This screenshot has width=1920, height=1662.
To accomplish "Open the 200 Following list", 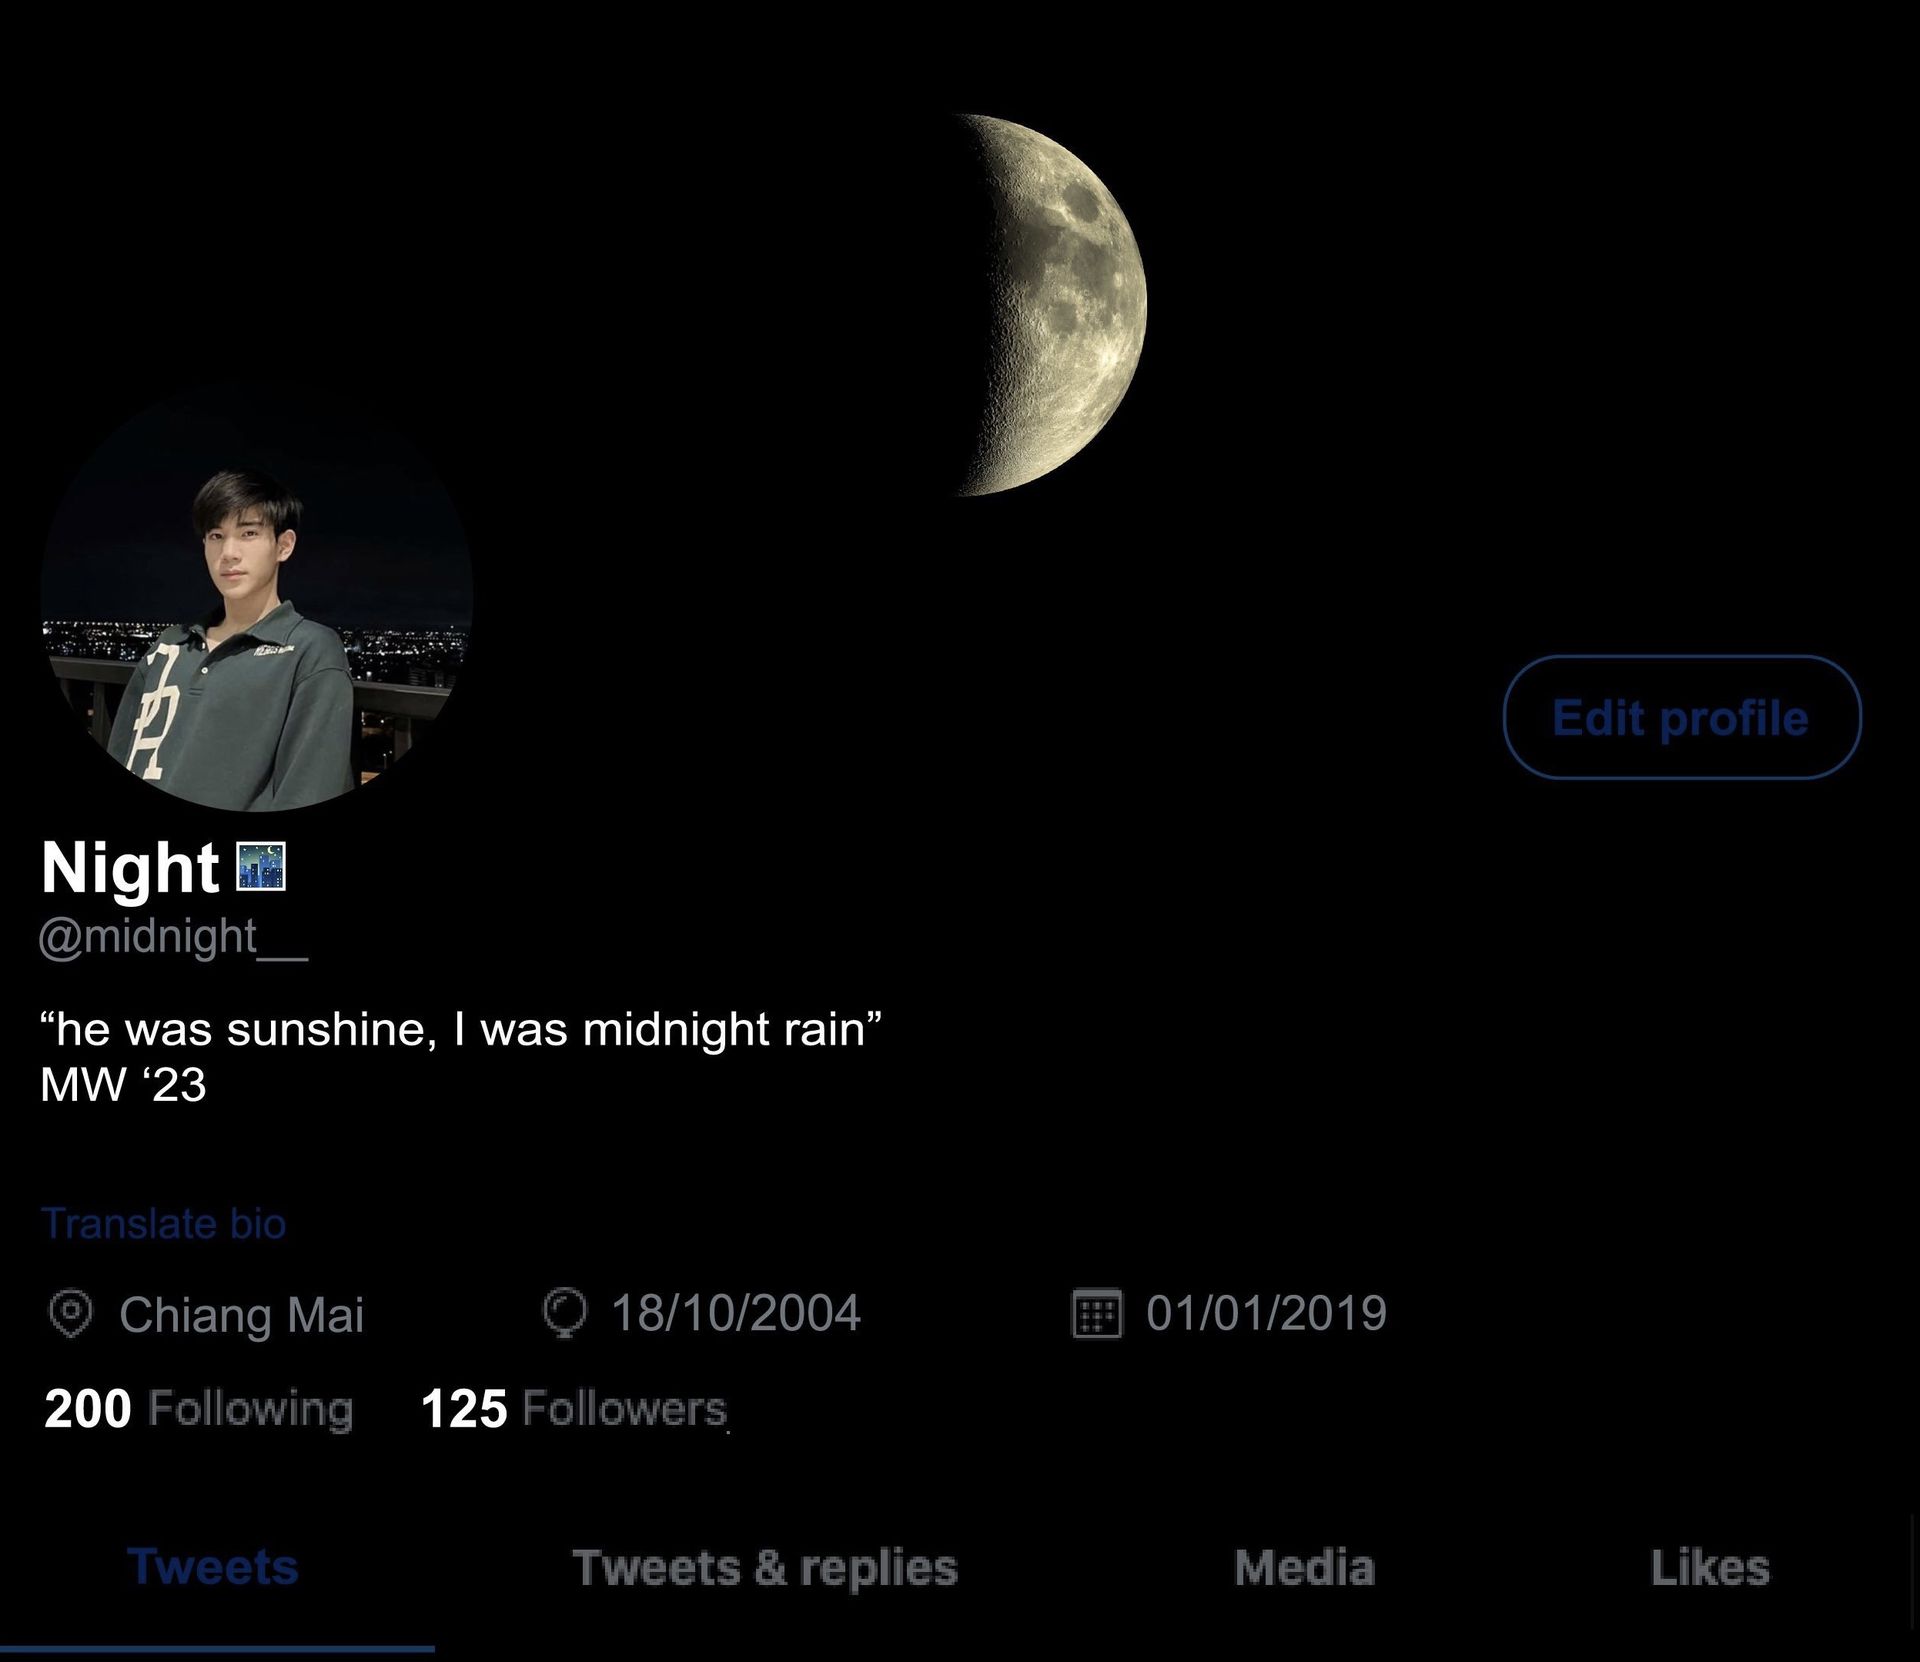I will 199,1409.
